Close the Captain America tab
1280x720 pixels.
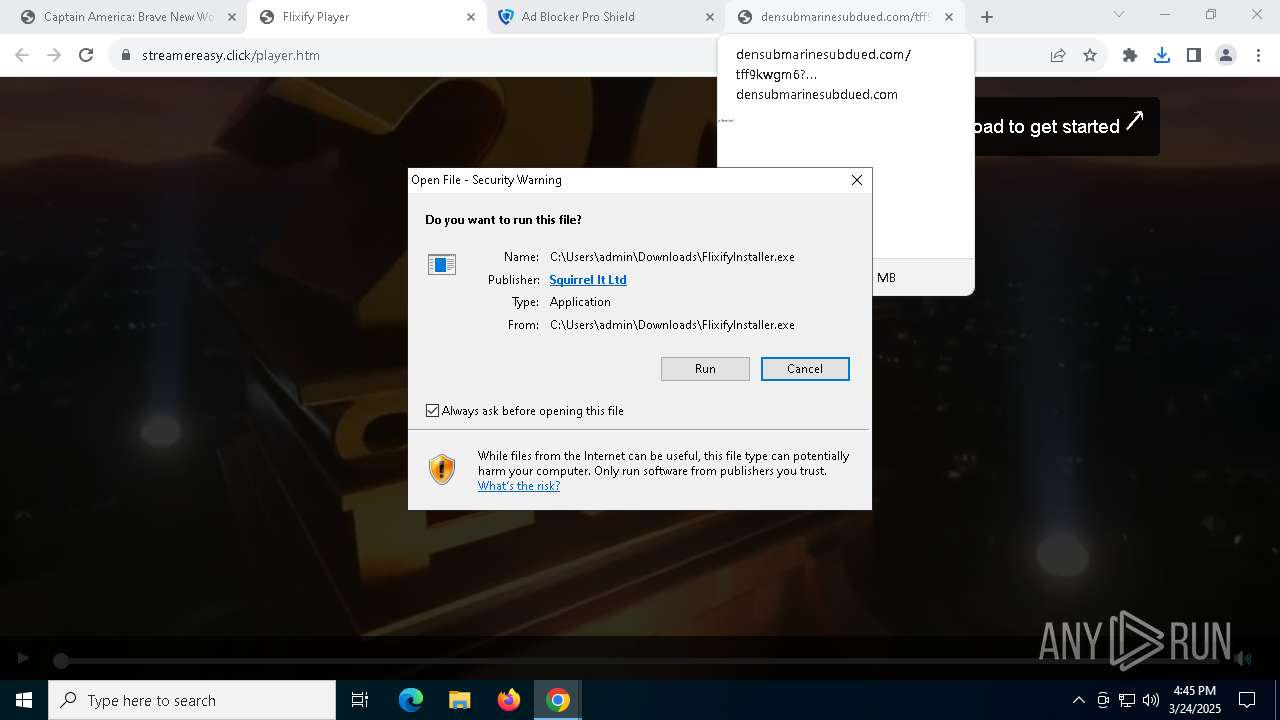[232, 17]
